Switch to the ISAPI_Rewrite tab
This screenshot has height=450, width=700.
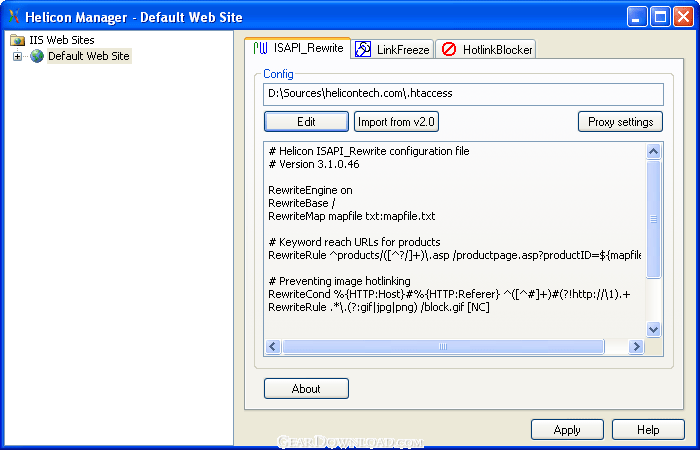point(297,48)
